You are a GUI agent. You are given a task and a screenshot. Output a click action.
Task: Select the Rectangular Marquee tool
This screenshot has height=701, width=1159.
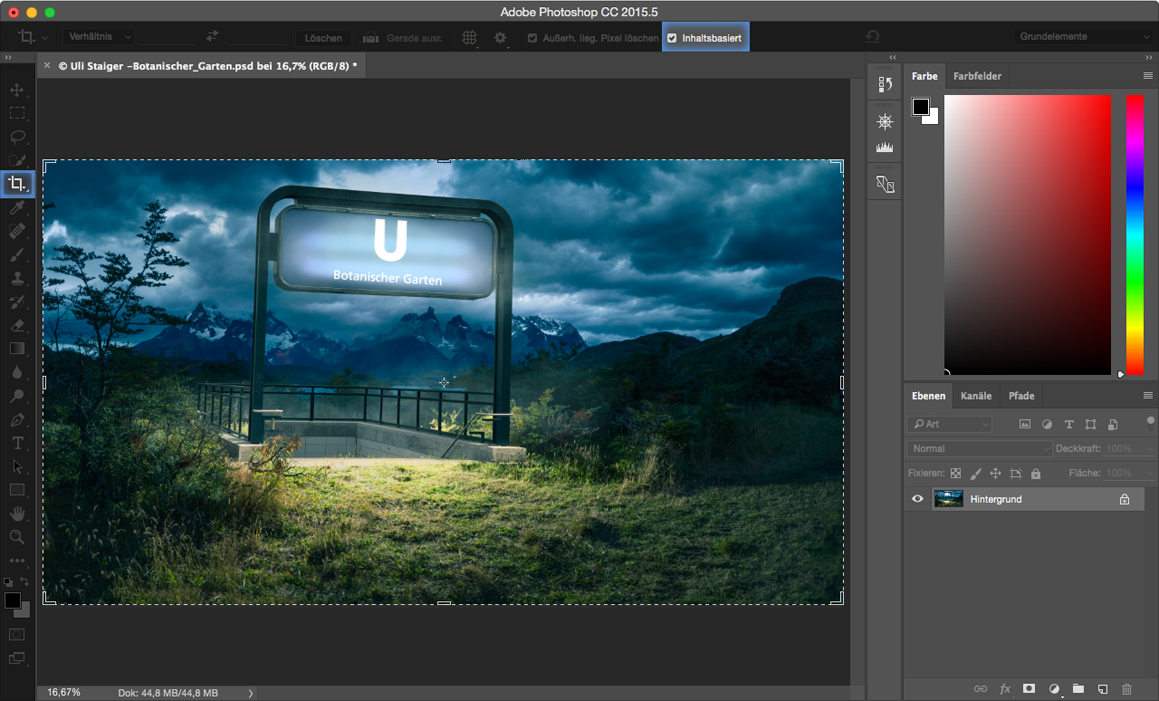click(16, 113)
